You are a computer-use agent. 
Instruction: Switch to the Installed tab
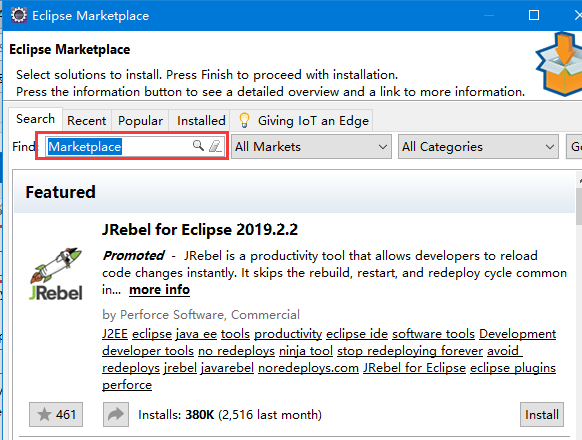pos(201,121)
